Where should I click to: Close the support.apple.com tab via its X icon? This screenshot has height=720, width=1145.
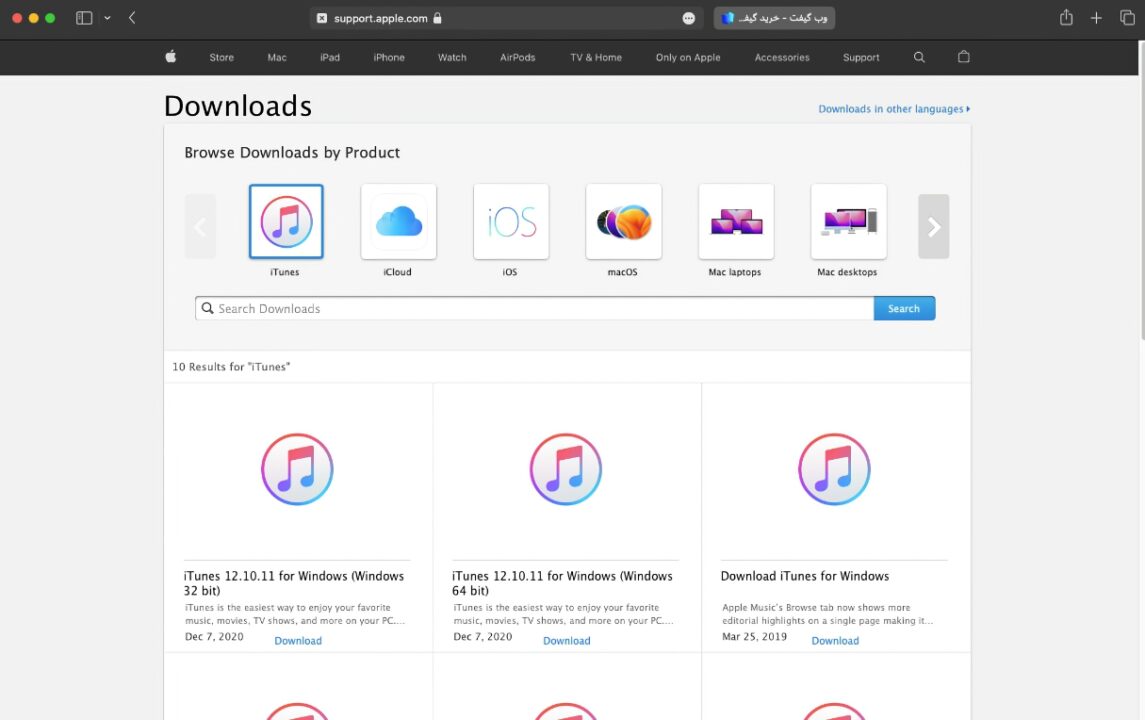coord(322,18)
